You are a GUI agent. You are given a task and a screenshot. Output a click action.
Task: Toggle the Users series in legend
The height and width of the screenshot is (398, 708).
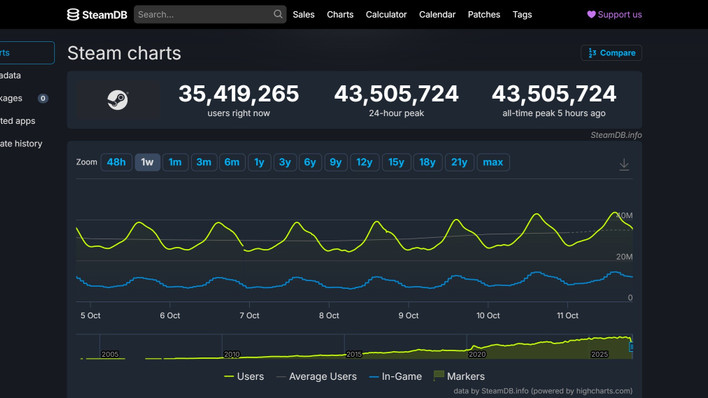click(x=244, y=376)
